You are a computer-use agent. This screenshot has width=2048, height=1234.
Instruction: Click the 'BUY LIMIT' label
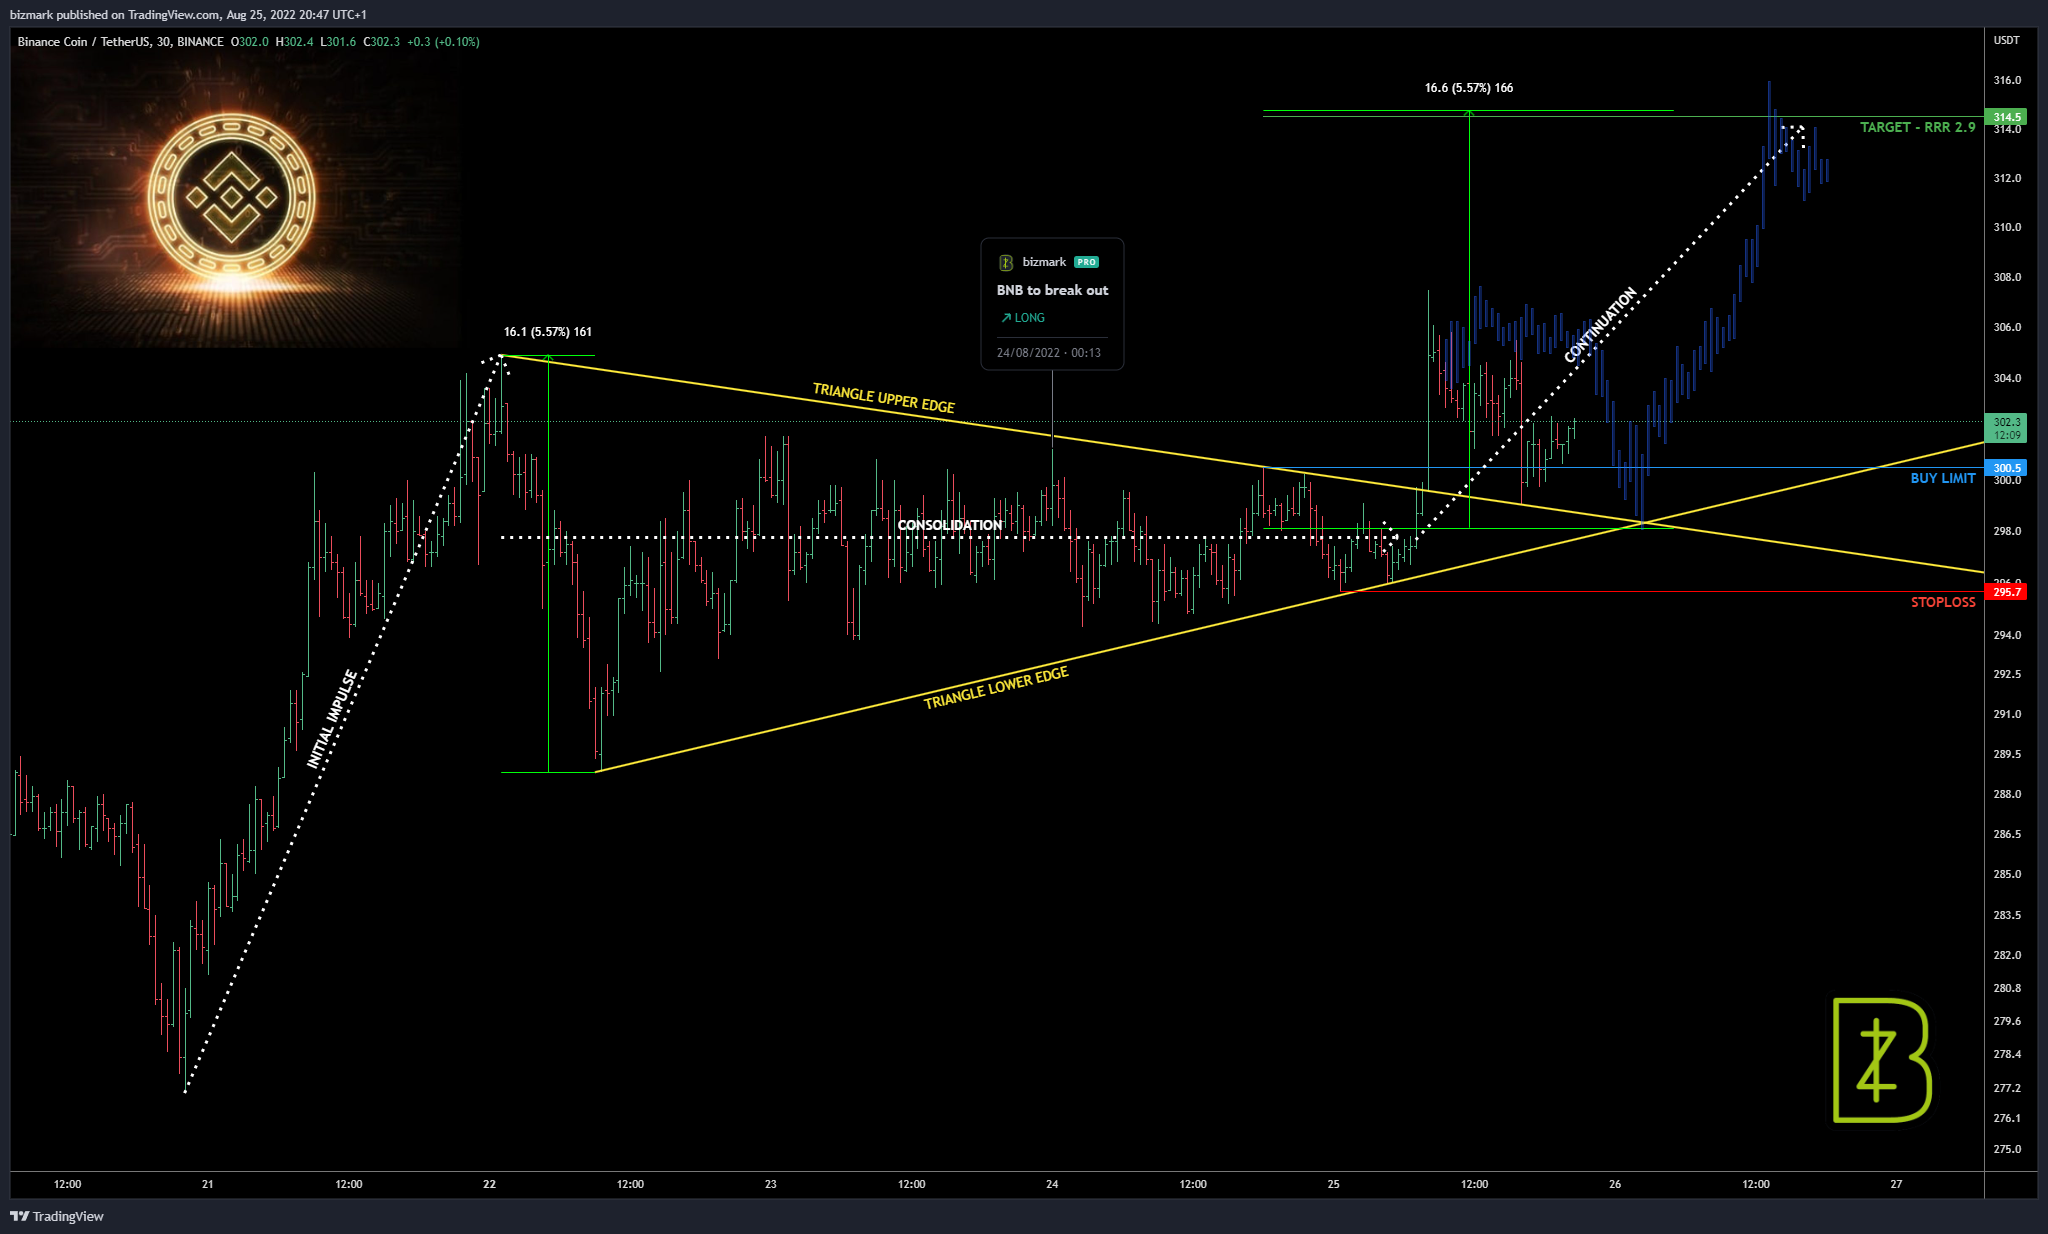[1942, 478]
